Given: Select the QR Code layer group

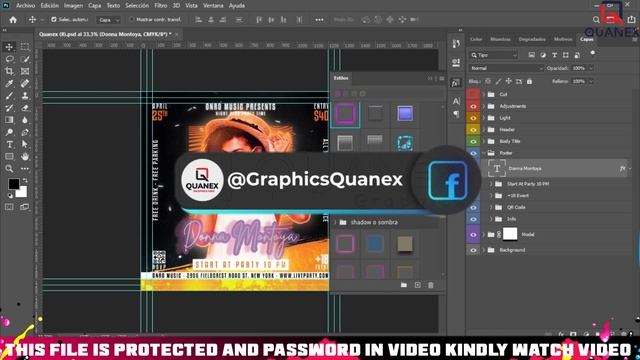Looking at the screenshot, I should click(555, 207).
